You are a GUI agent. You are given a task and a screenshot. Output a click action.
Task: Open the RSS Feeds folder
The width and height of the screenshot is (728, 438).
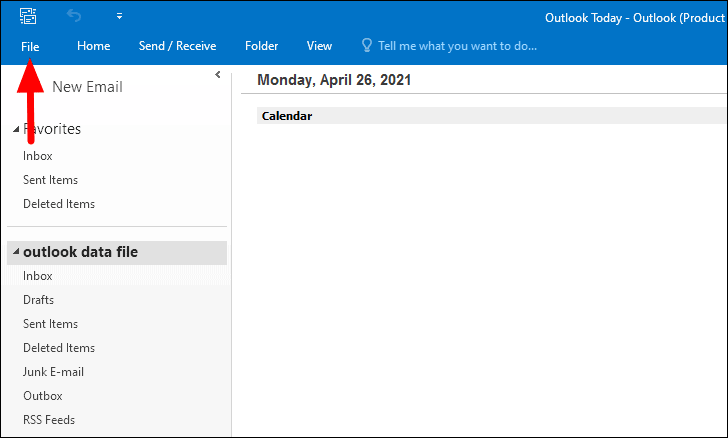[x=49, y=420]
